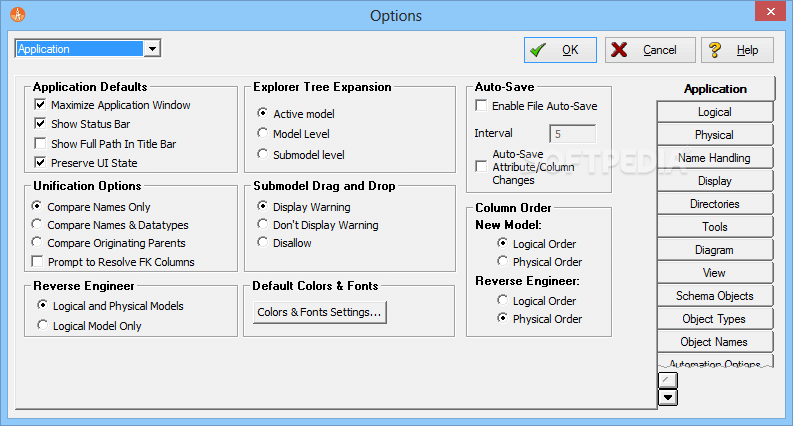This screenshot has width=793, height=426.
Task: Click the red X Cancel button
Action: coord(650,50)
